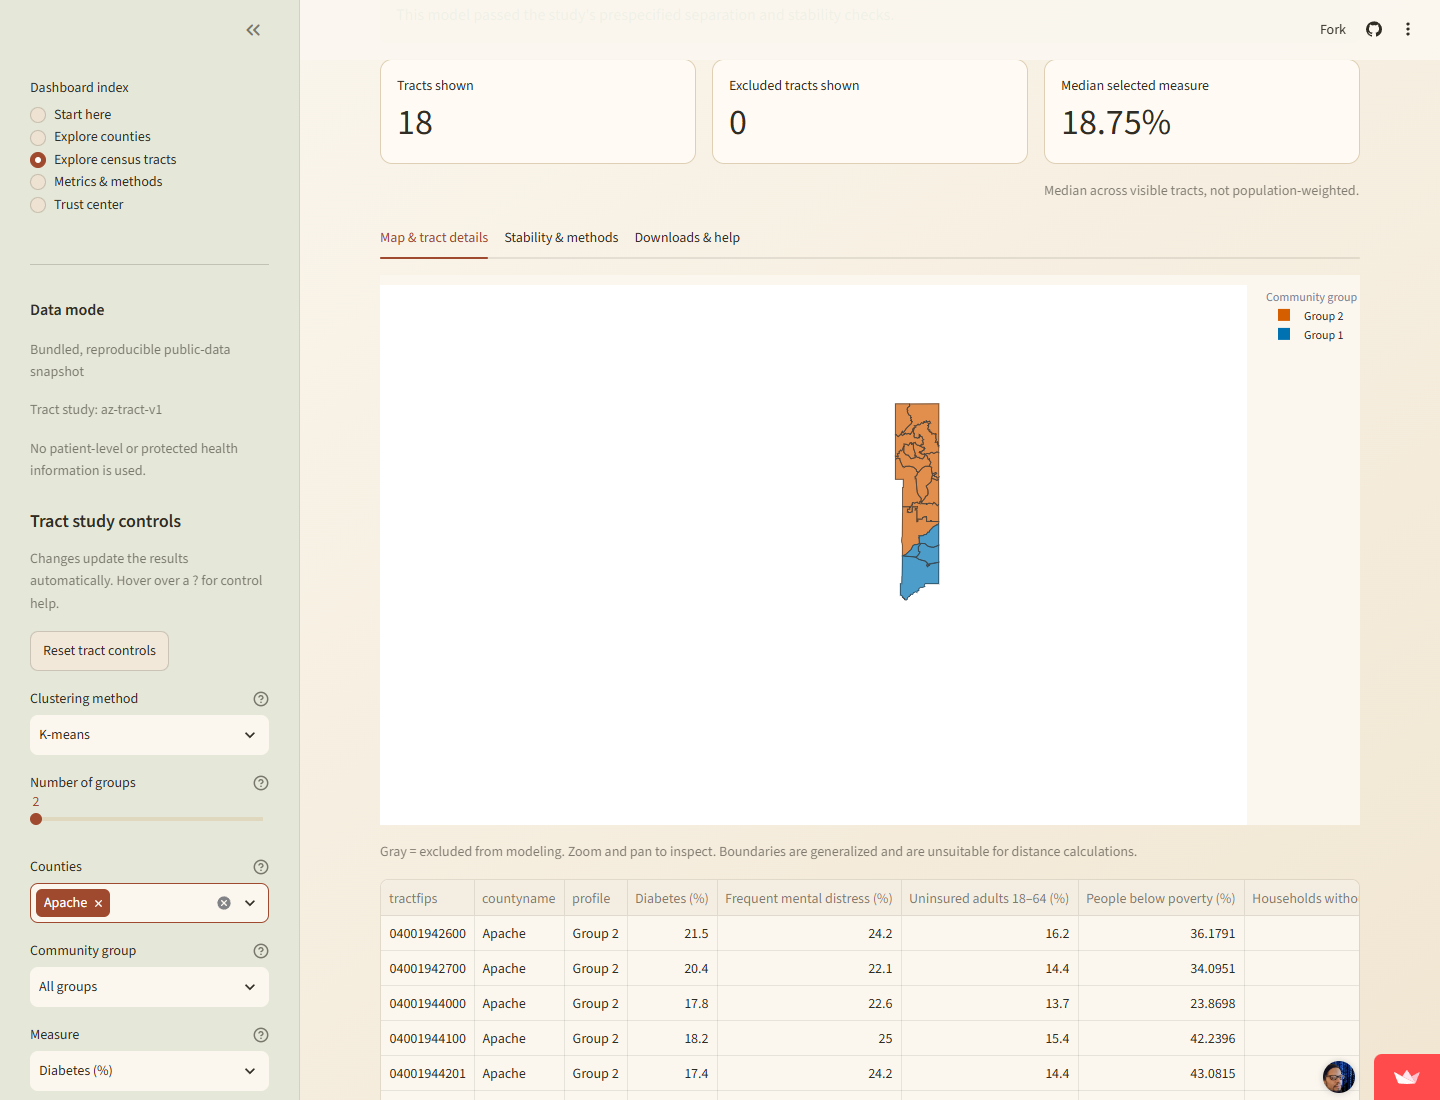
Task: Sort by Uninsured adults 18–64 (%) header
Action: (x=989, y=899)
